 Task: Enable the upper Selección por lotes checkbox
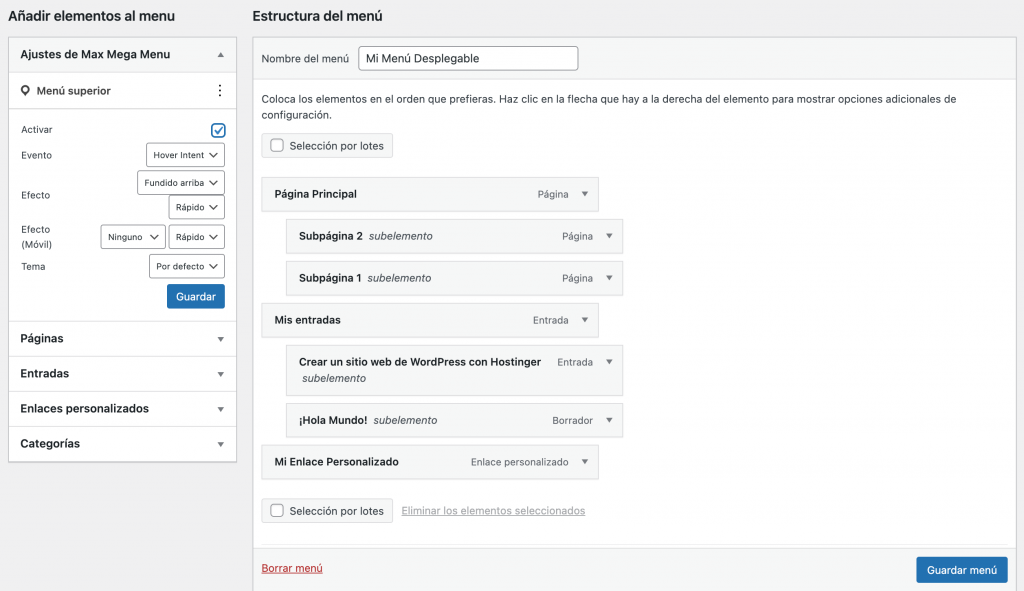(276, 145)
